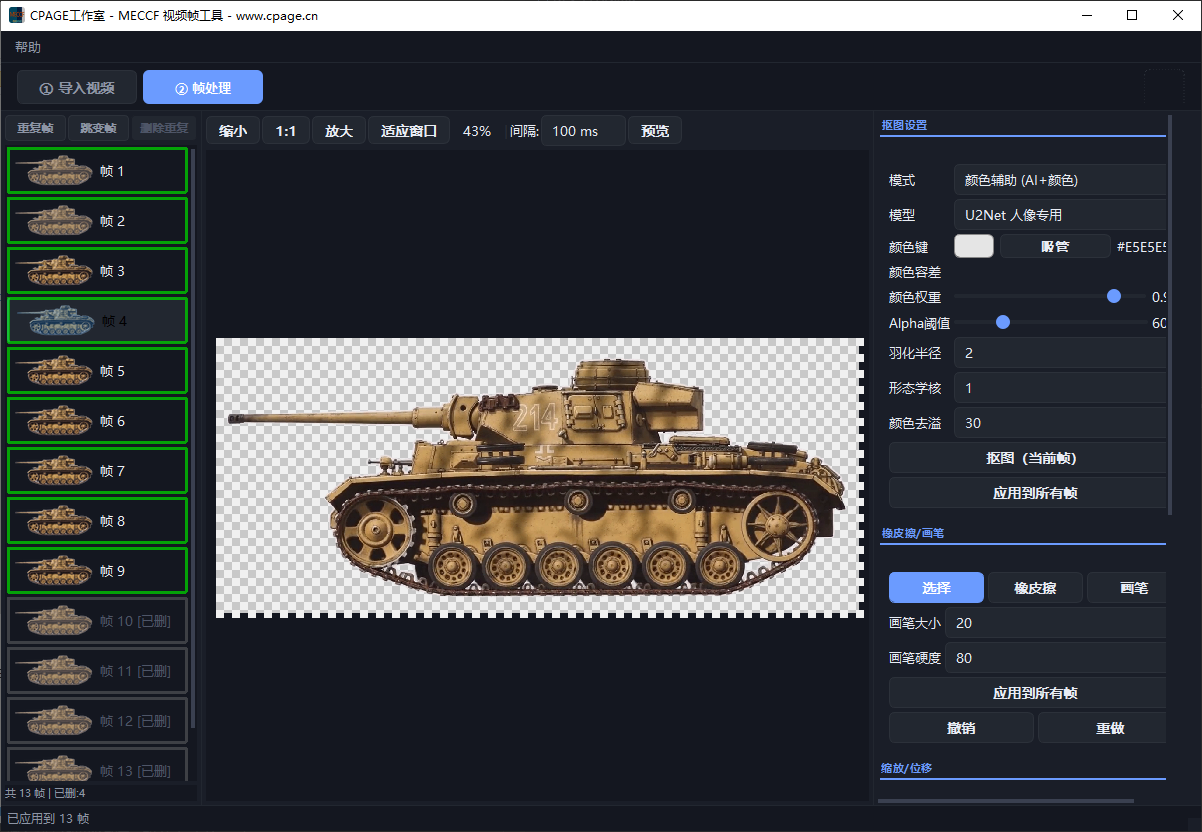This screenshot has height=832, width=1202.
Task: Set zoom to 1:1
Action: coord(286,131)
